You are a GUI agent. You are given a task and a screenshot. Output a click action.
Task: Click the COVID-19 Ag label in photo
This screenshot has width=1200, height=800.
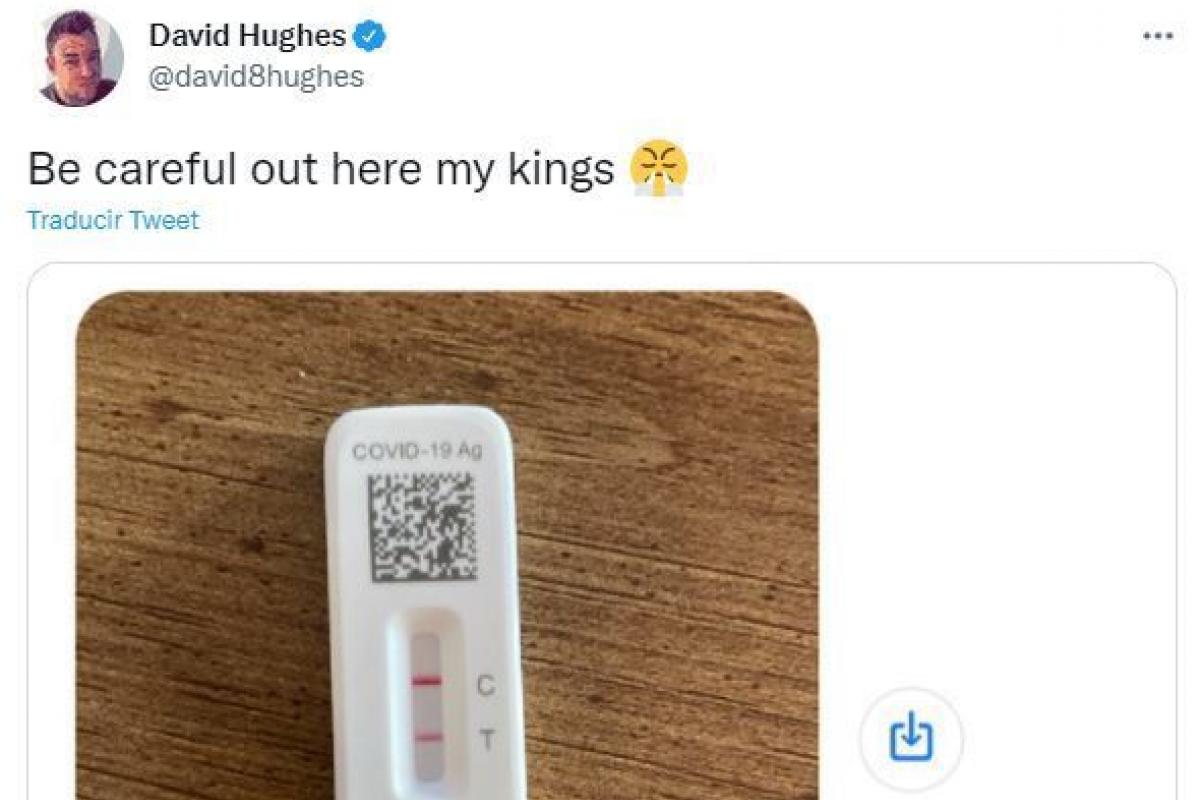(x=418, y=451)
